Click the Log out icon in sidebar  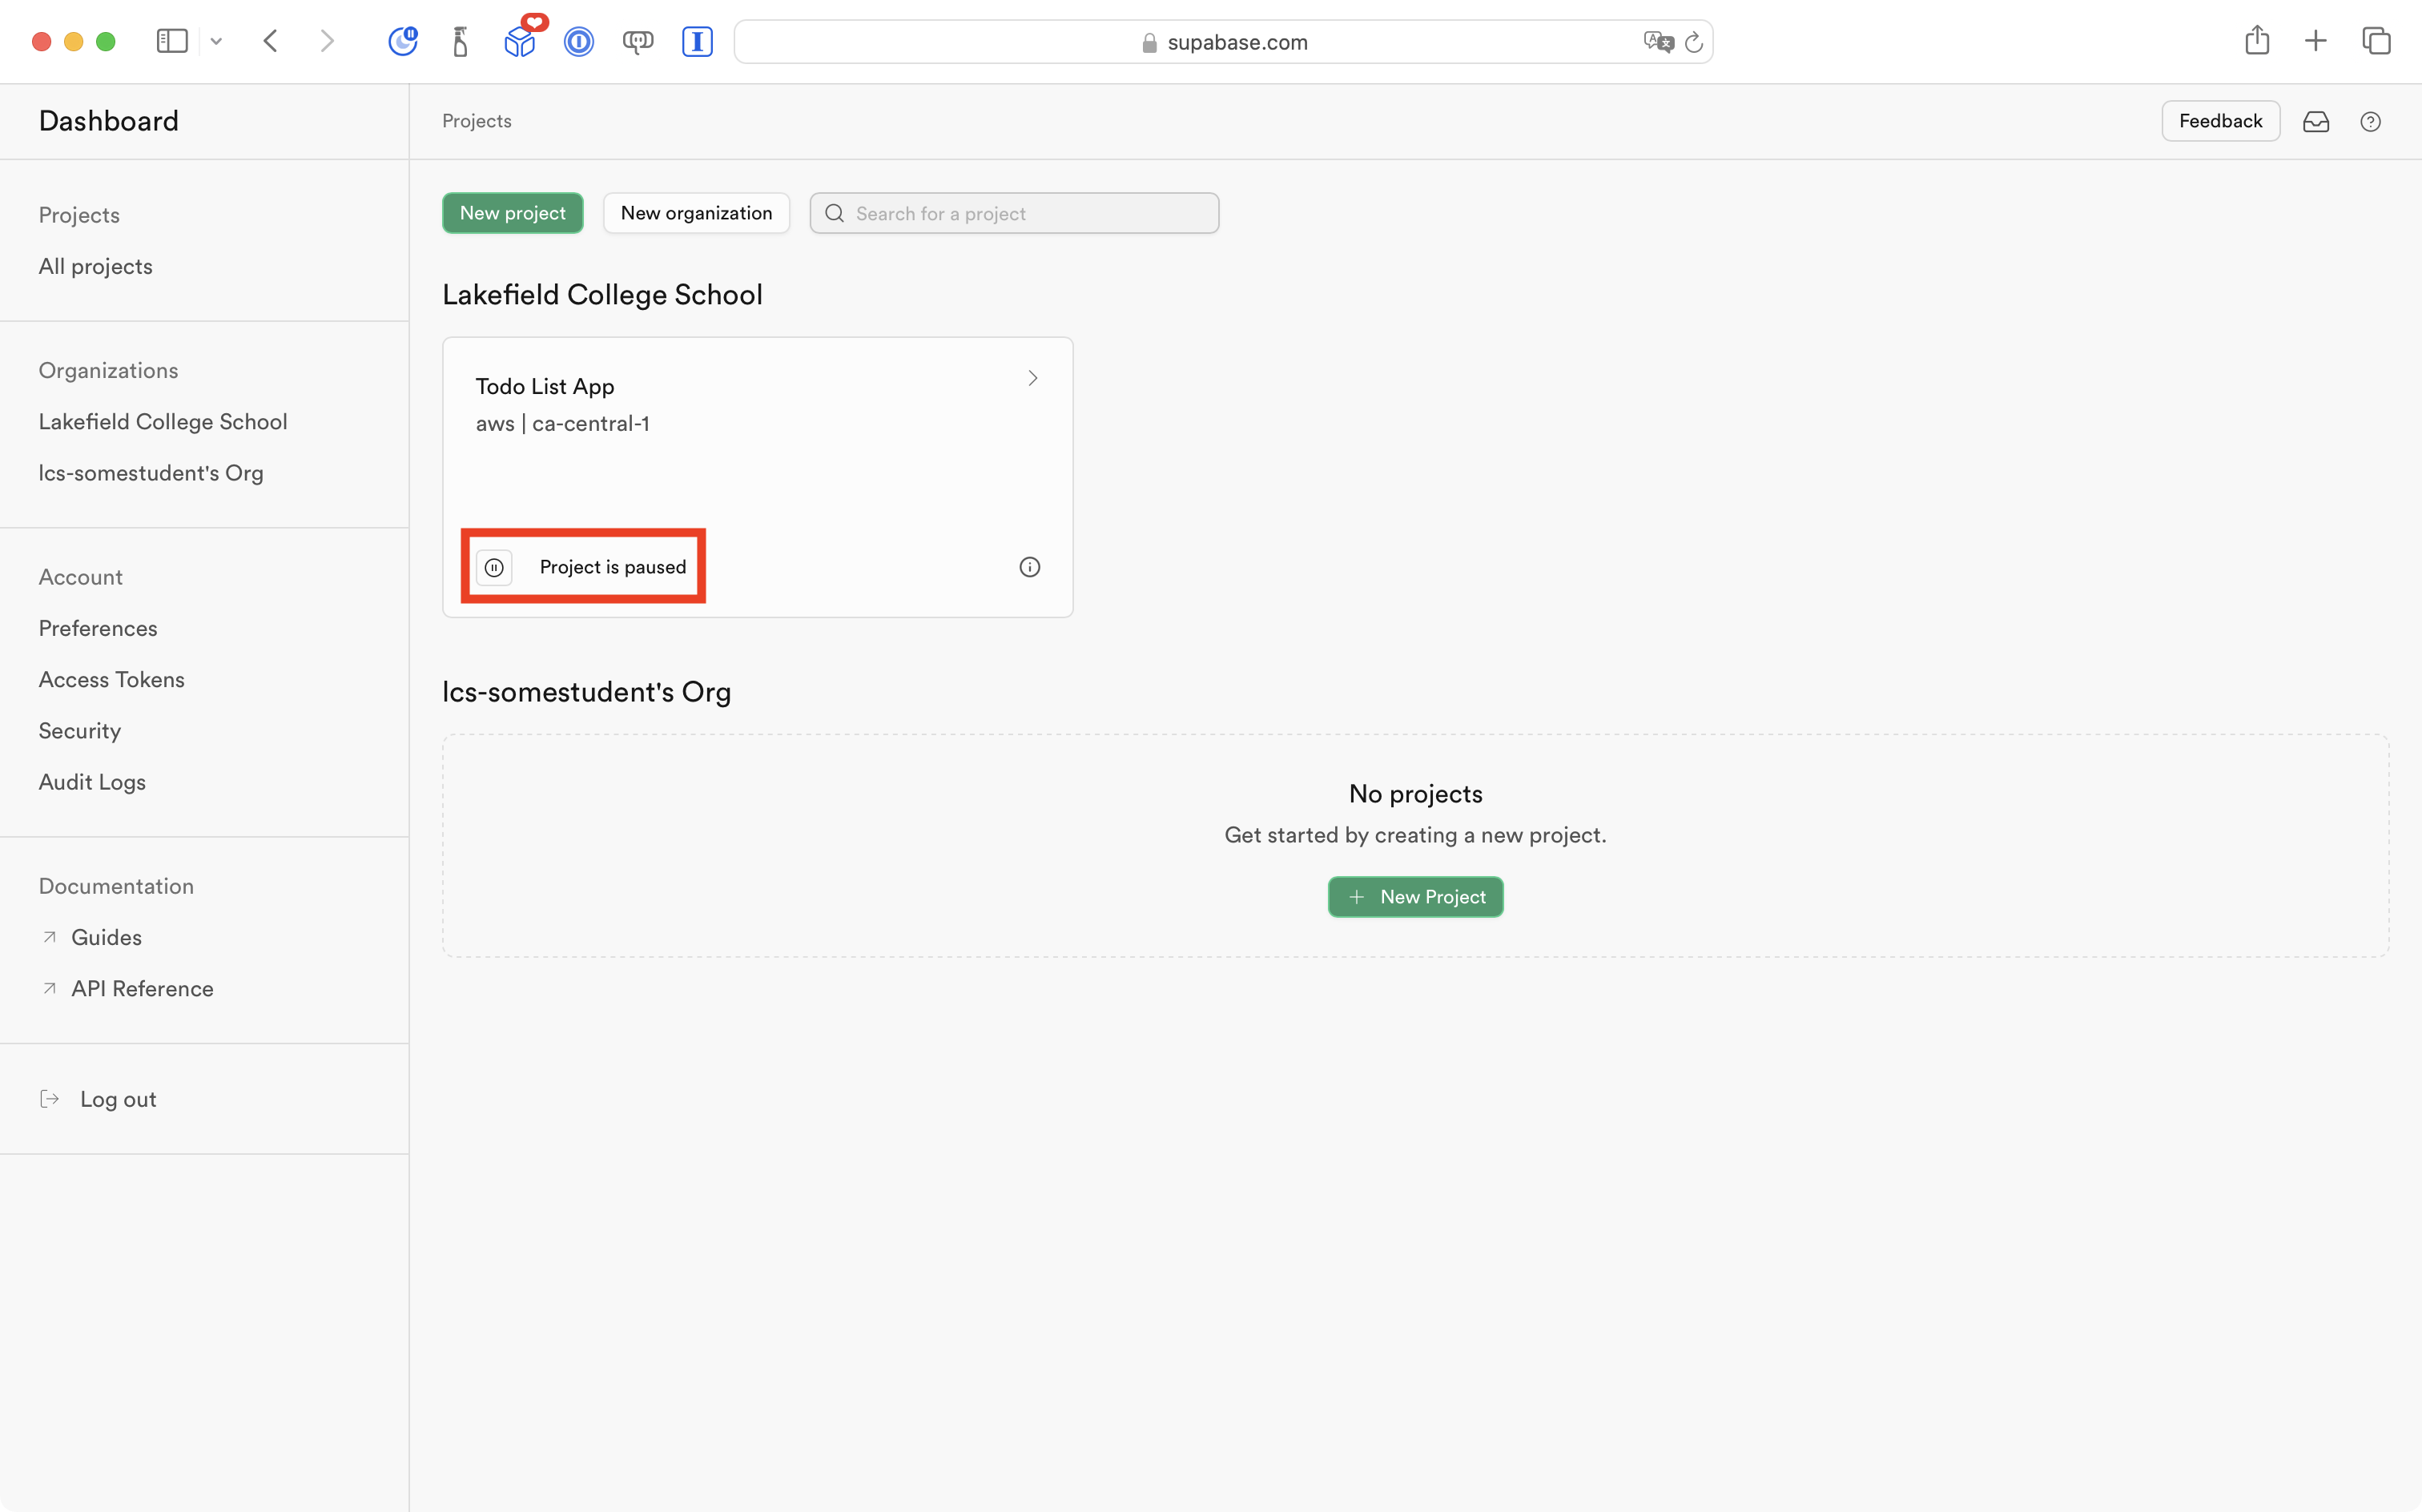pyautogui.click(x=49, y=1098)
